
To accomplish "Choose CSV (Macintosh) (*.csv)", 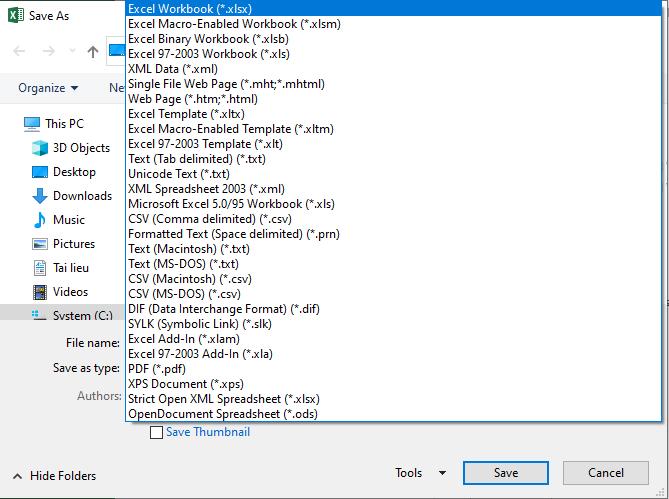I will point(393,279).
